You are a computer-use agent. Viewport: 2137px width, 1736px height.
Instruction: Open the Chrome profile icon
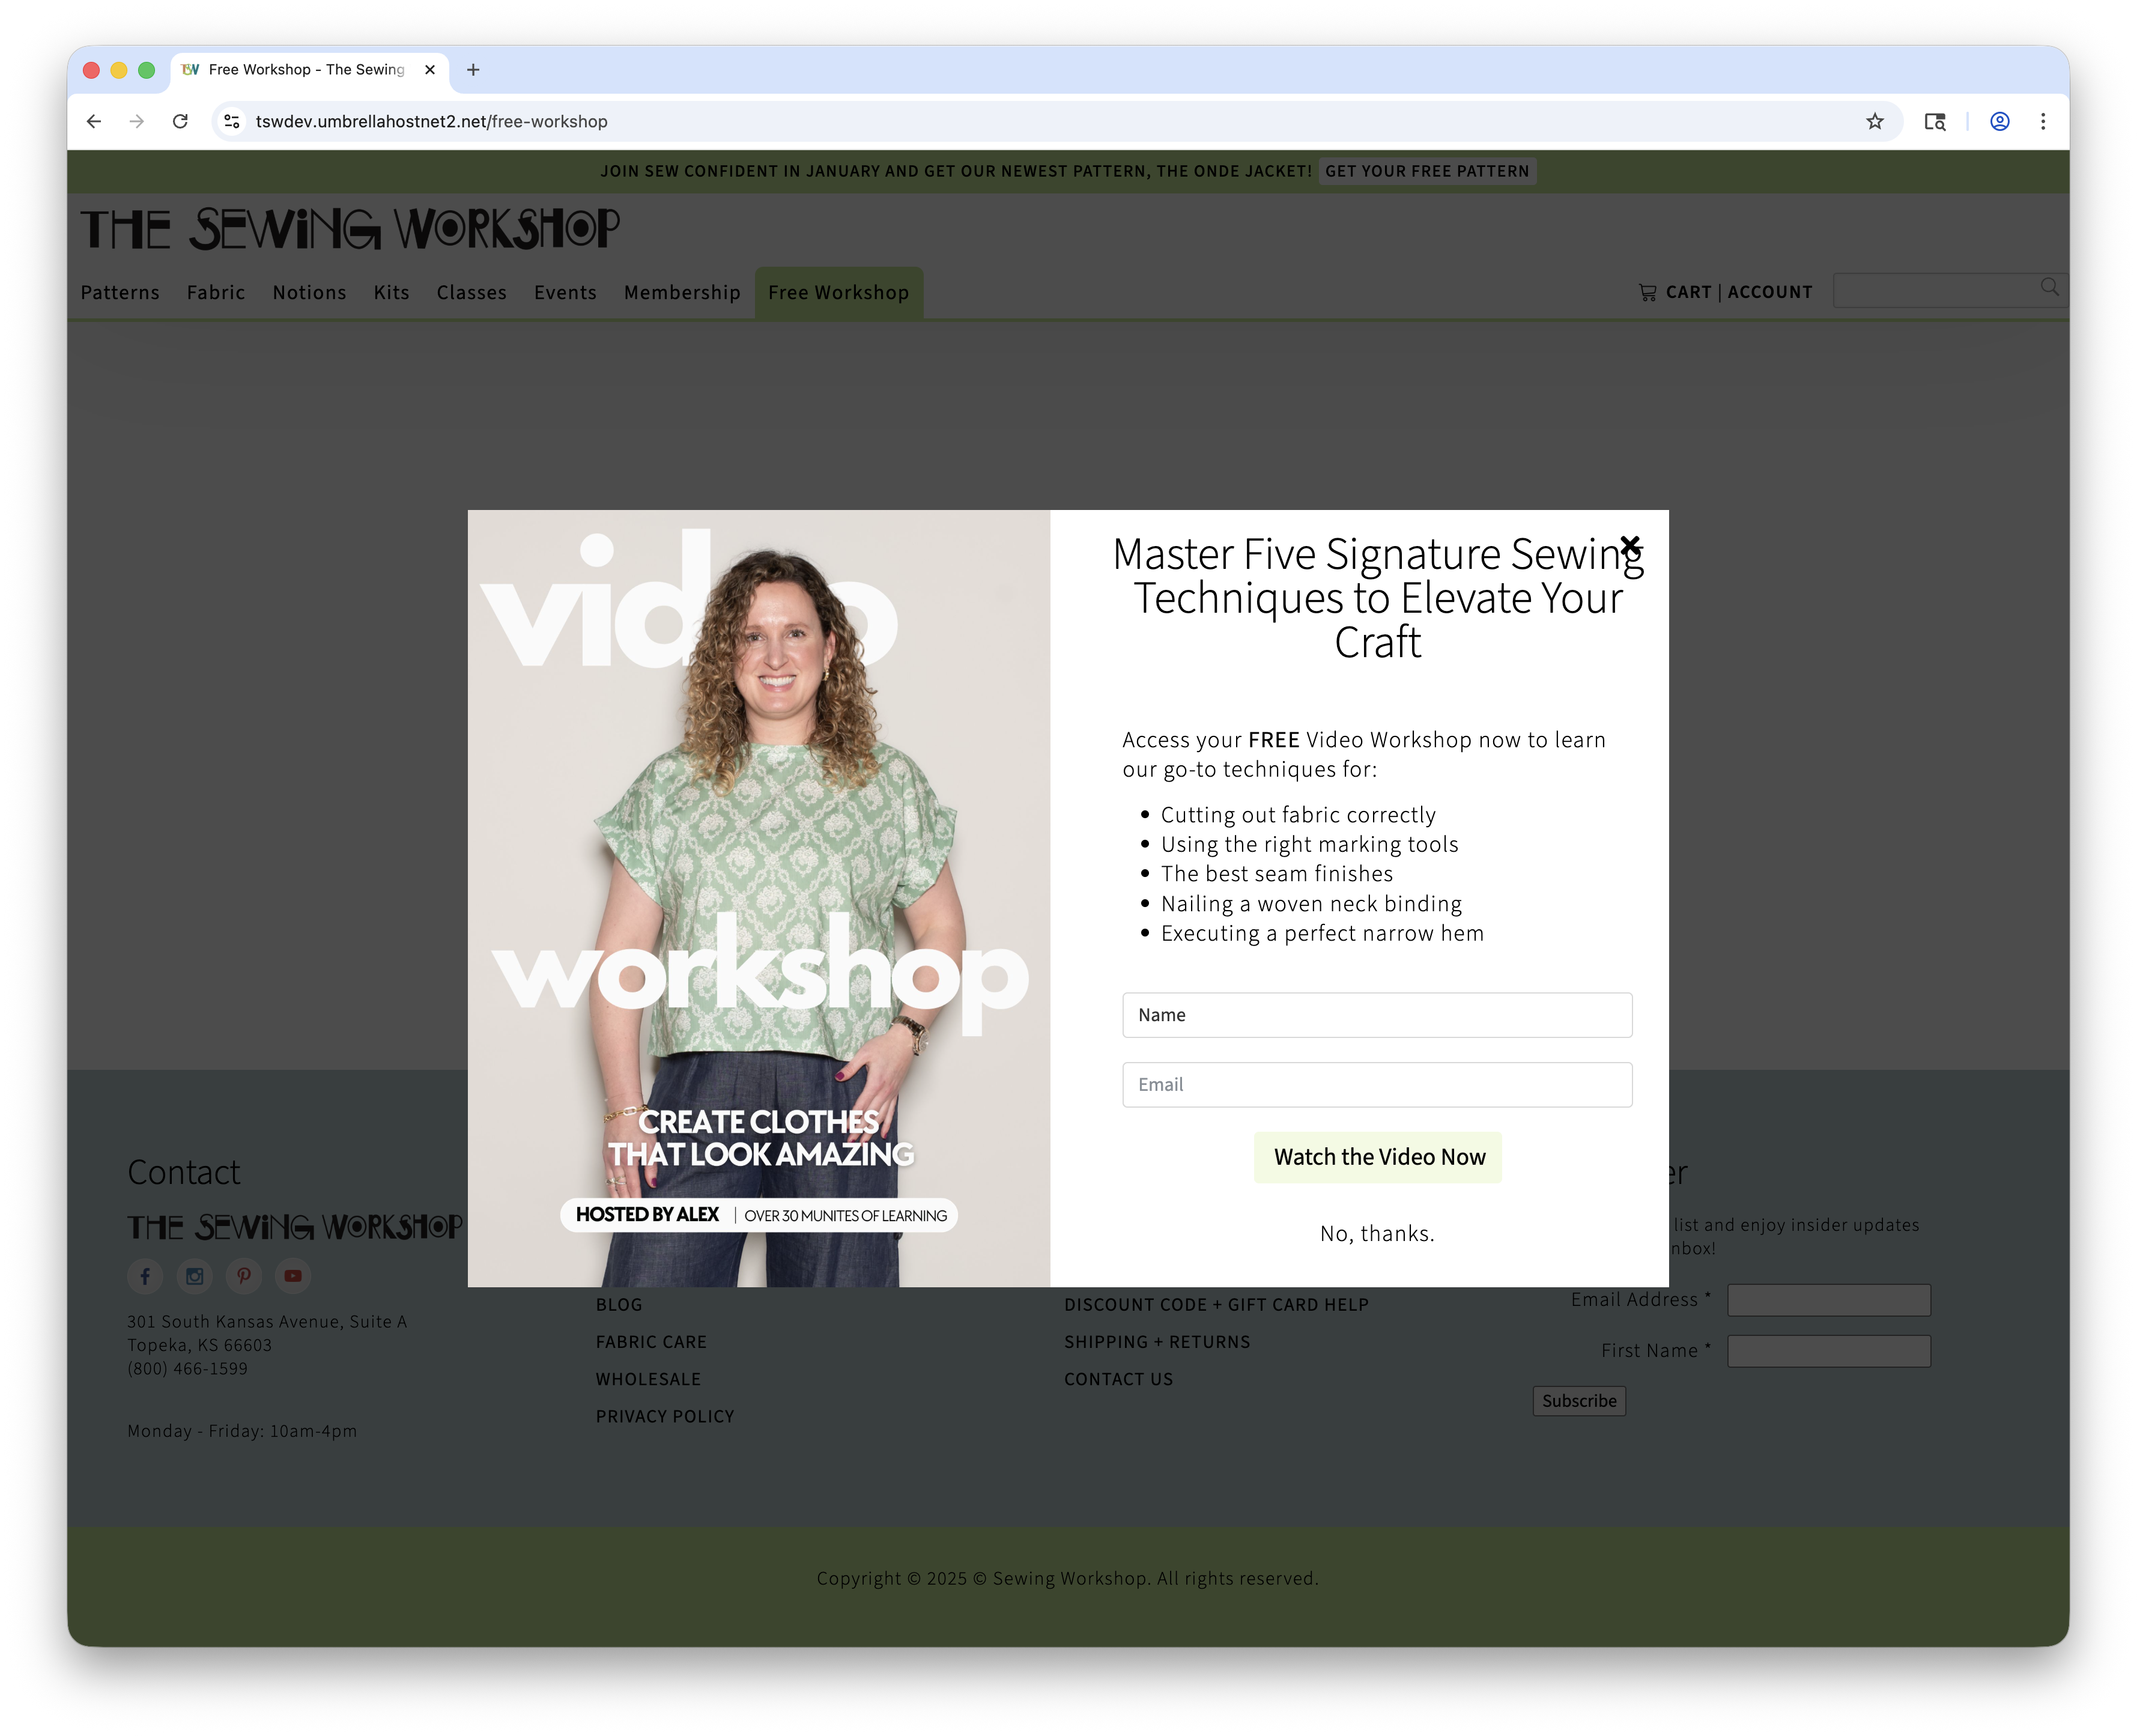pyautogui.click(x=1999, y=121)
